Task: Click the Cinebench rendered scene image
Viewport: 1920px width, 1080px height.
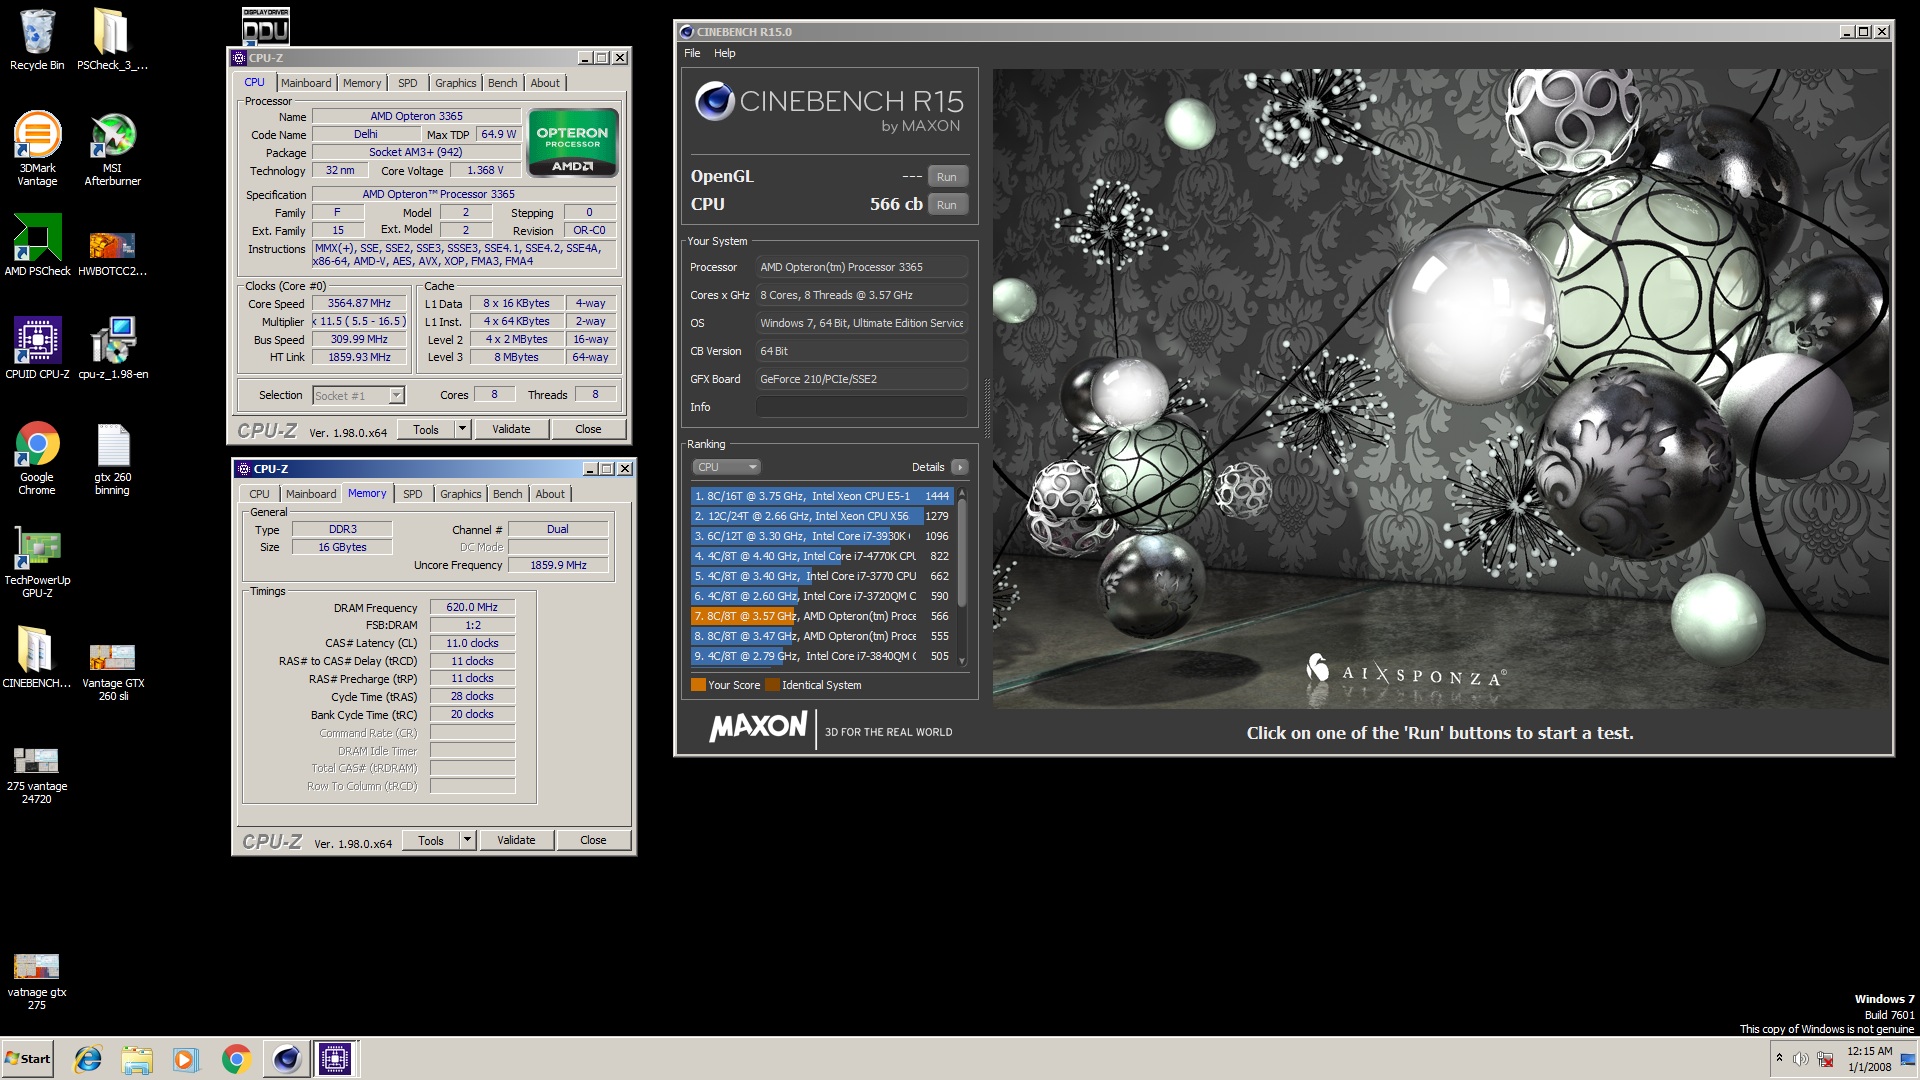Action: click(1441, 388)
